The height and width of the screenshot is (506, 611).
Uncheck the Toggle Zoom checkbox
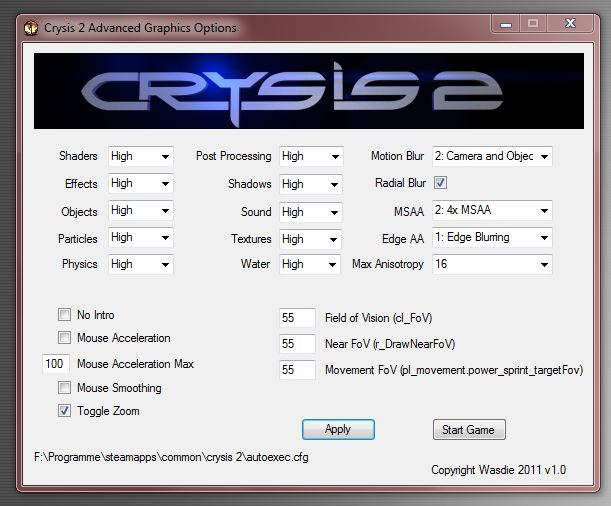[x=64, y=411]
